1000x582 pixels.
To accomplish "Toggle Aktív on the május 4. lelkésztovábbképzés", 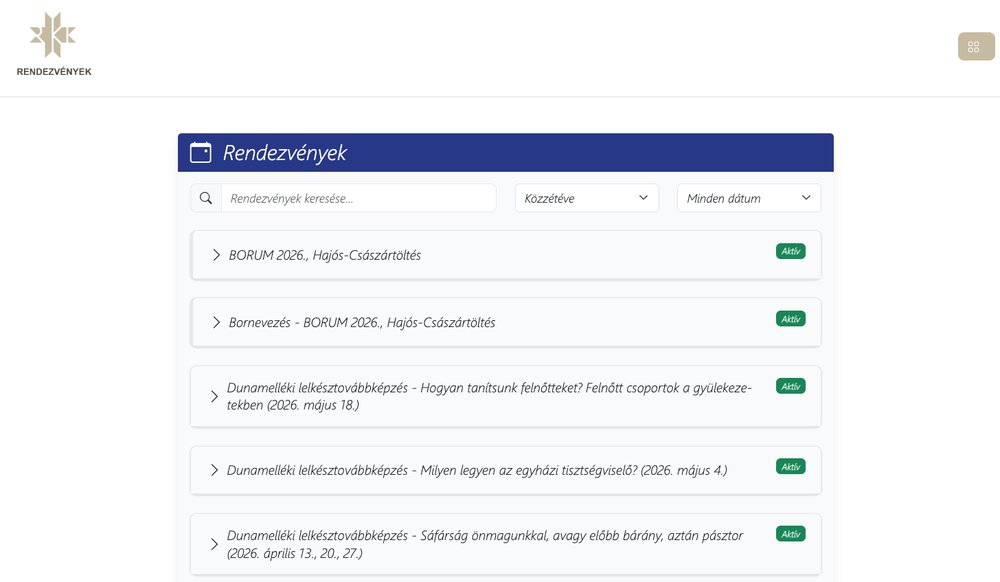I will coord(790,466).
